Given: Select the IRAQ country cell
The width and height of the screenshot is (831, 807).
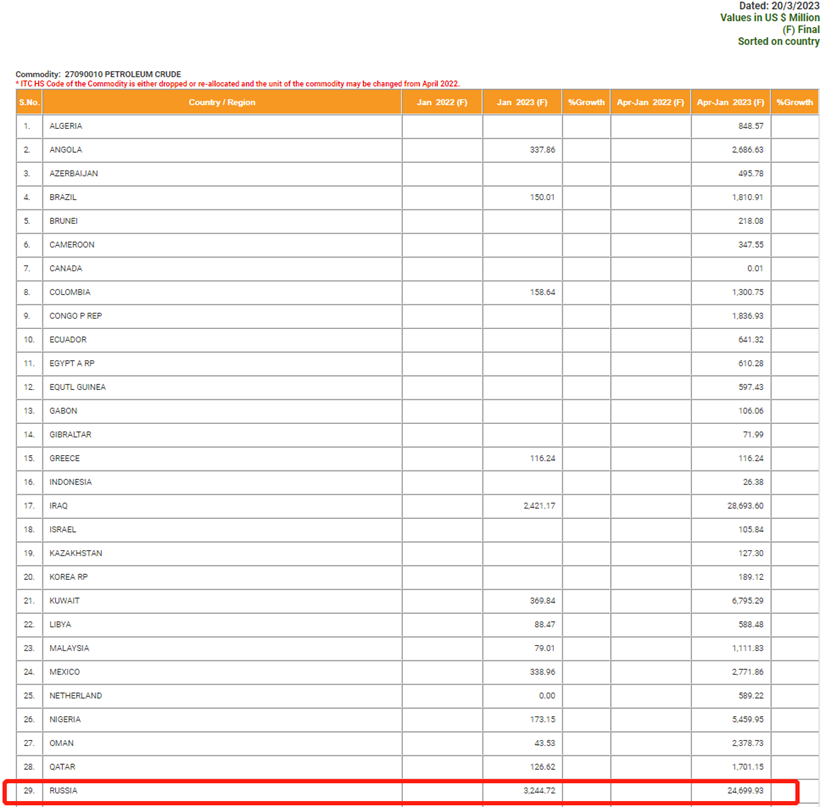Looking at the screenshot, I should pos(58,506).
